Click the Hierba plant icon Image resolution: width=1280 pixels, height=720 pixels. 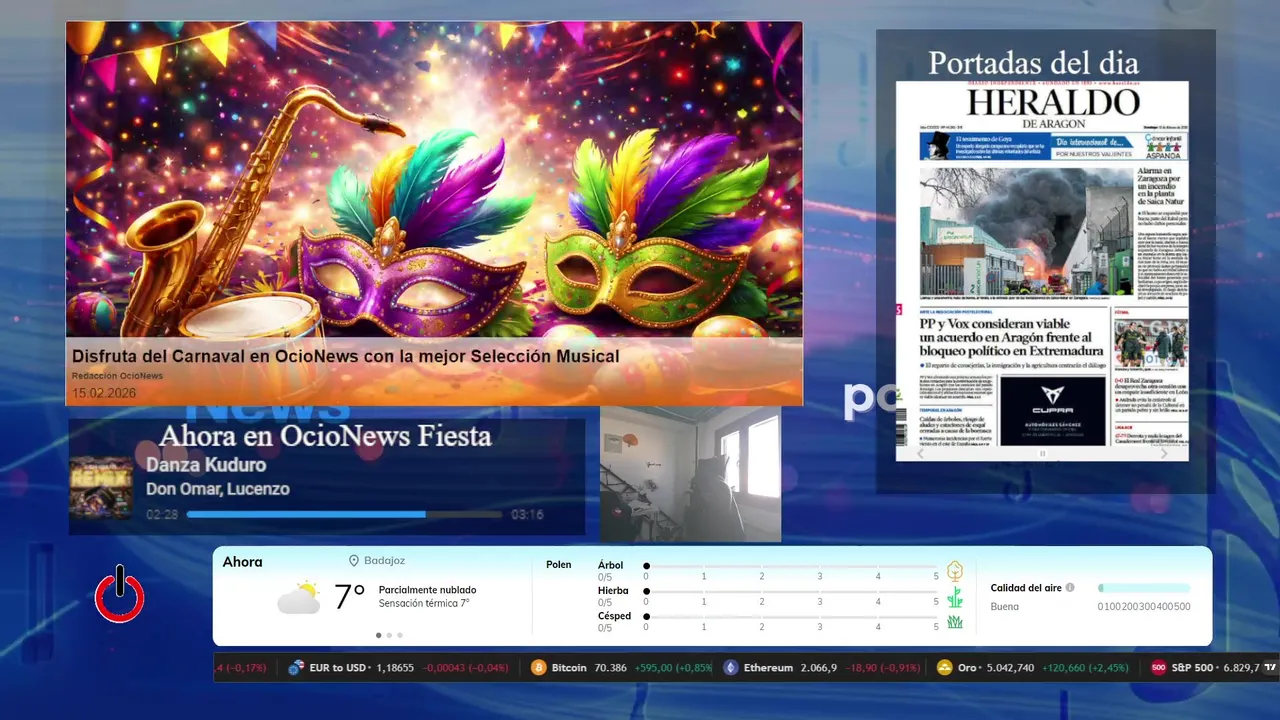pos(955,597)
